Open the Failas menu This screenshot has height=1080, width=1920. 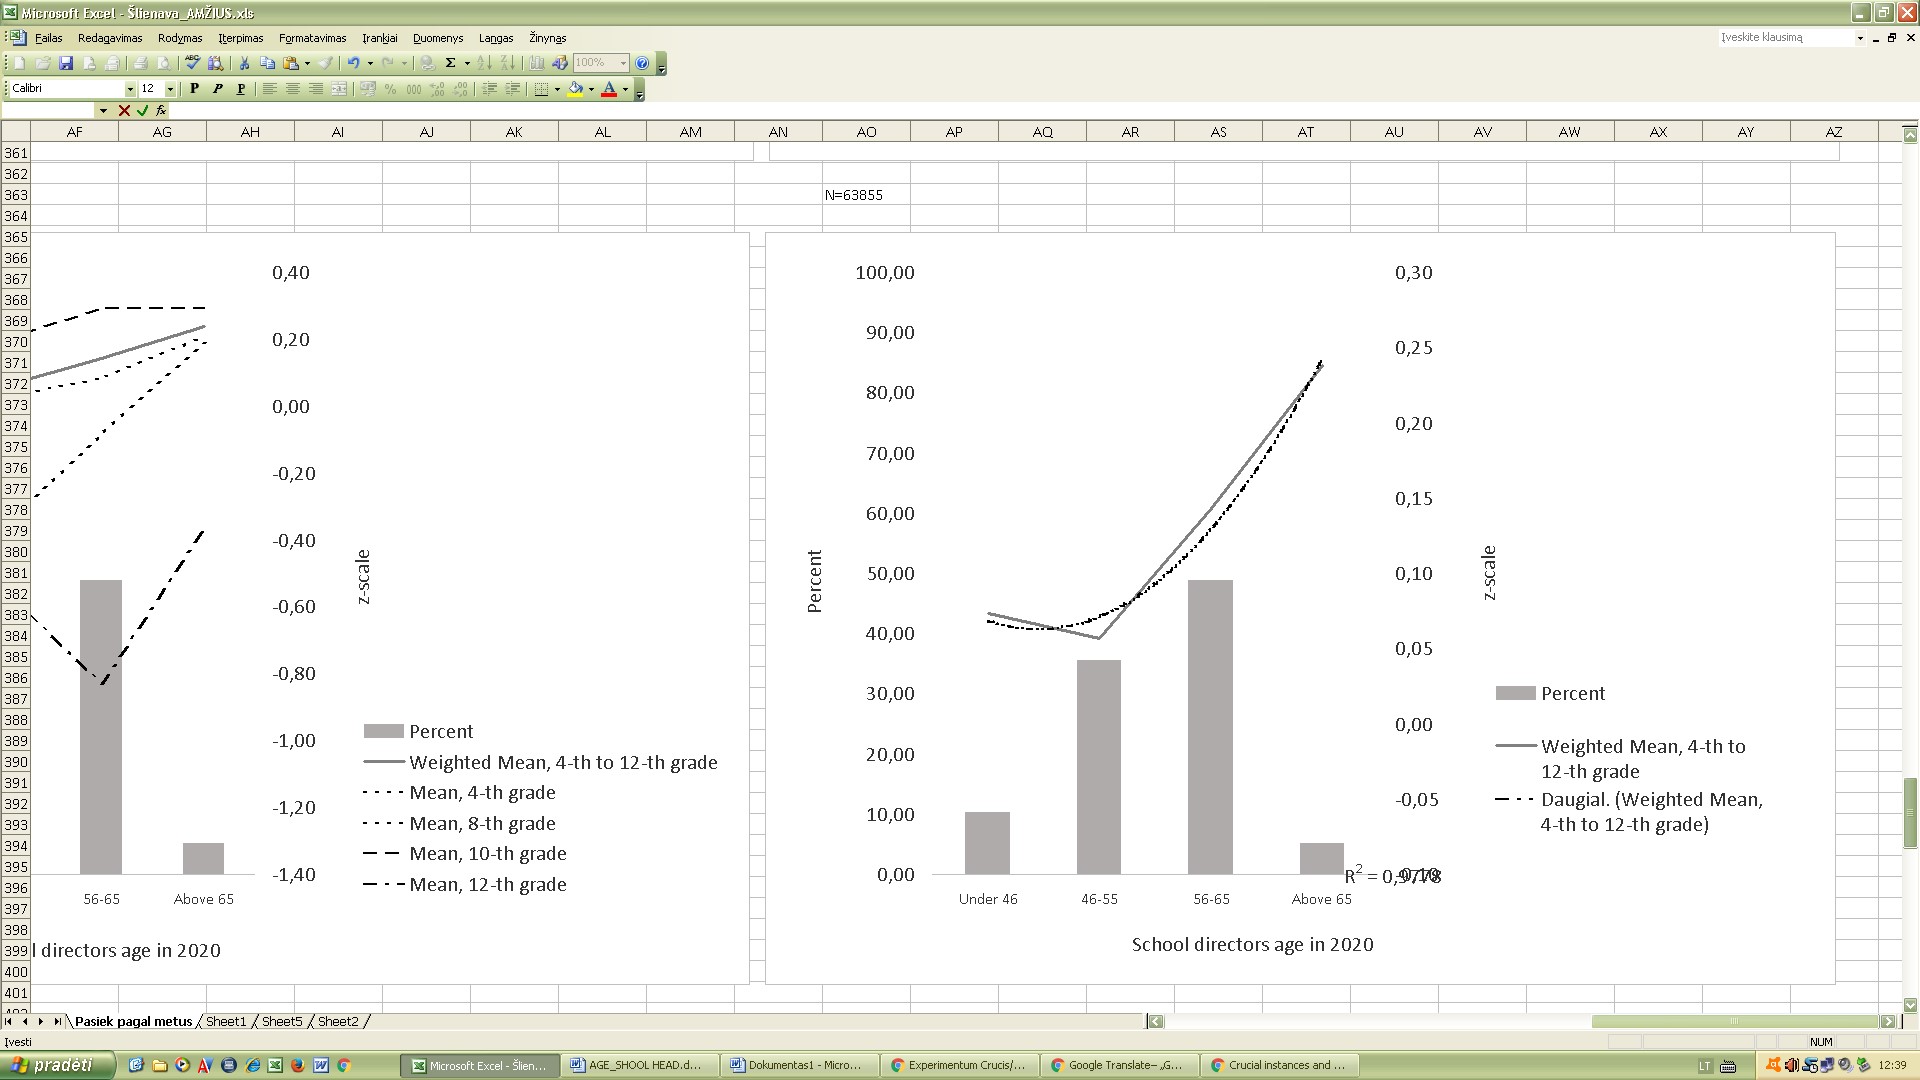click(x=48, y=38)
